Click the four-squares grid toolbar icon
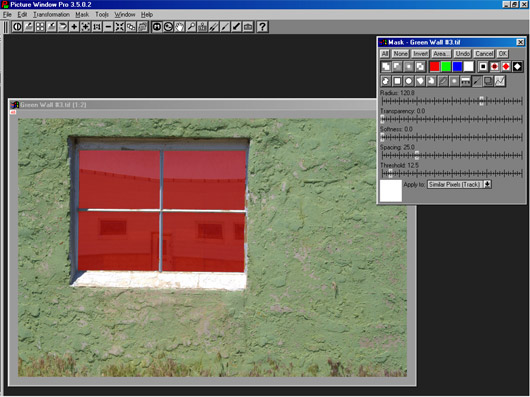The height and width of the screenshot is (397, 530). point(40,27)
